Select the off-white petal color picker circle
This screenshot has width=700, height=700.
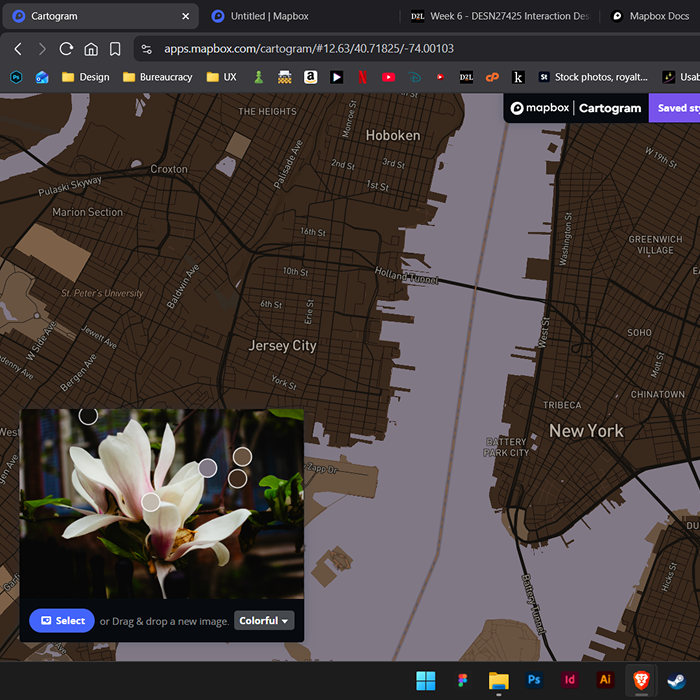coord(150,501)
